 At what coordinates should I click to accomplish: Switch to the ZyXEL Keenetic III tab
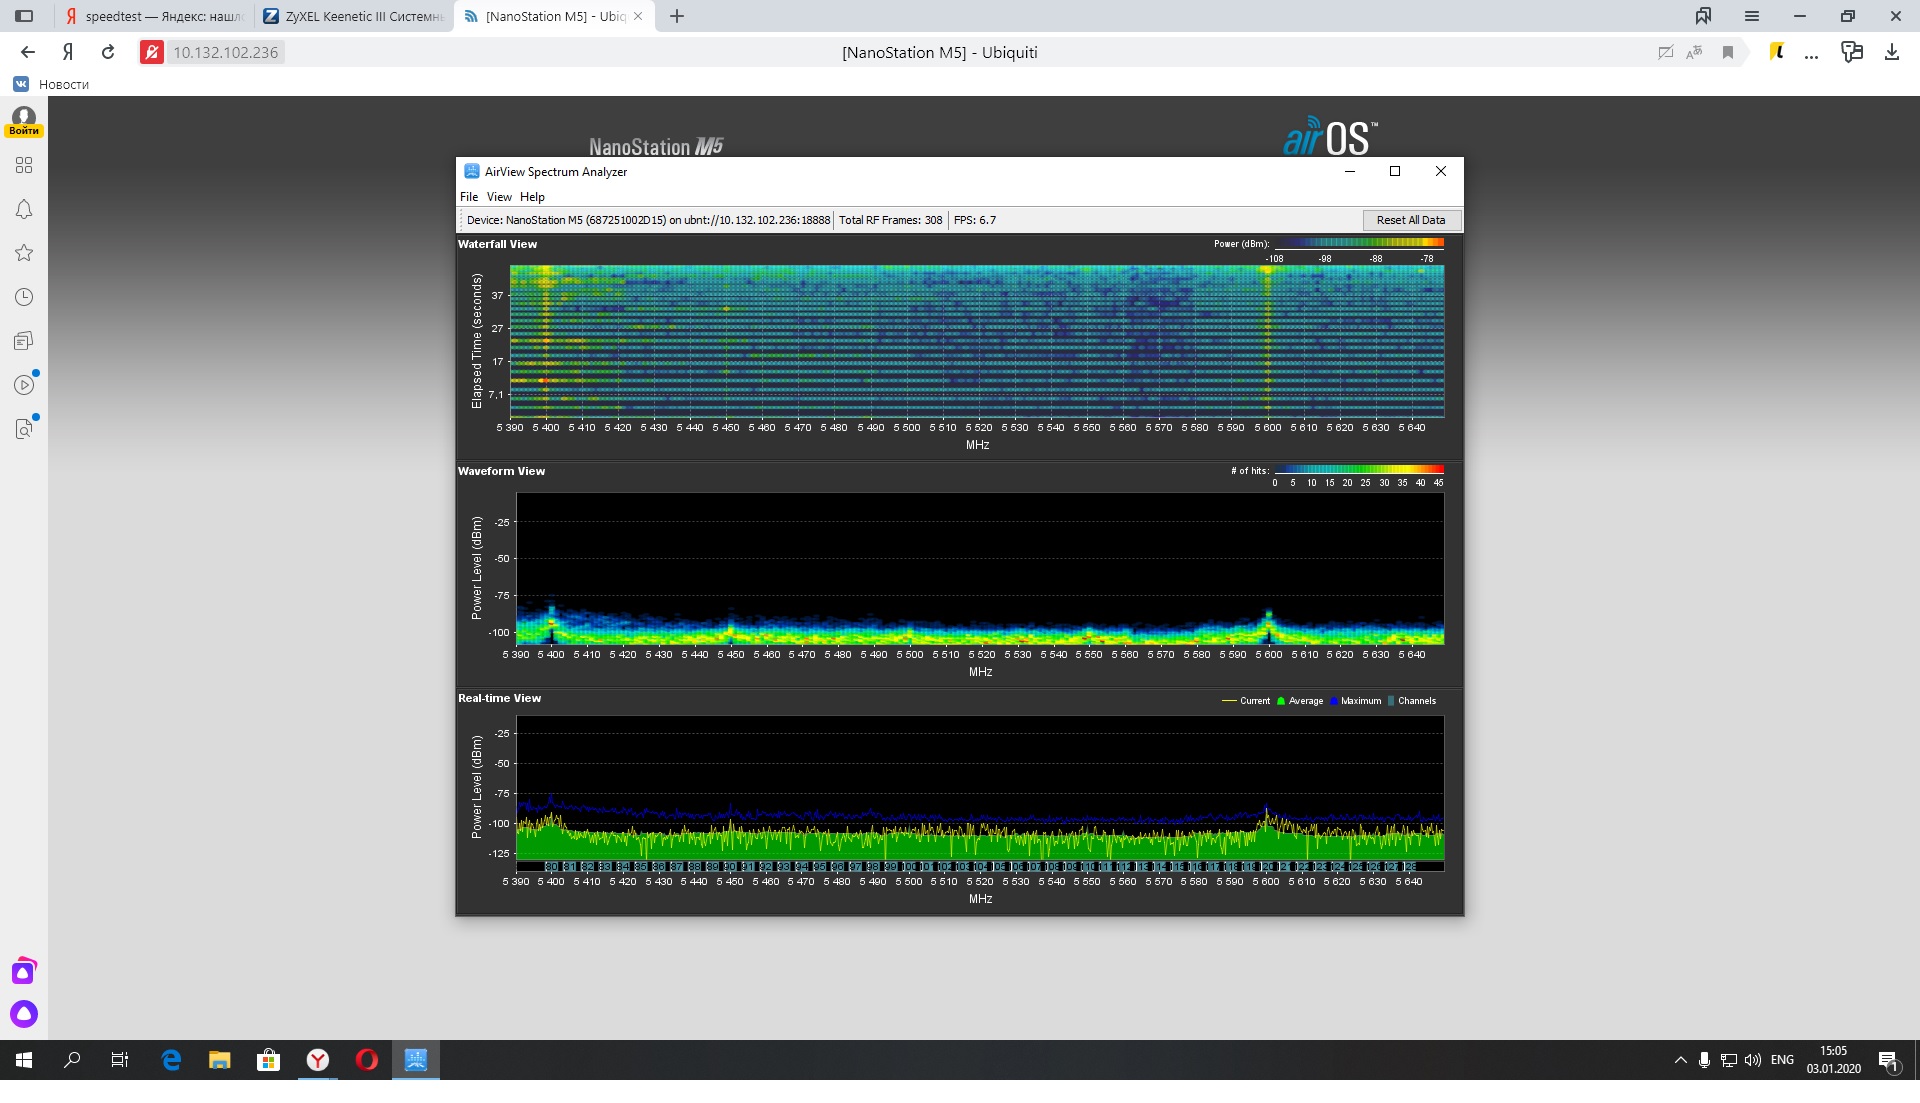354,16
